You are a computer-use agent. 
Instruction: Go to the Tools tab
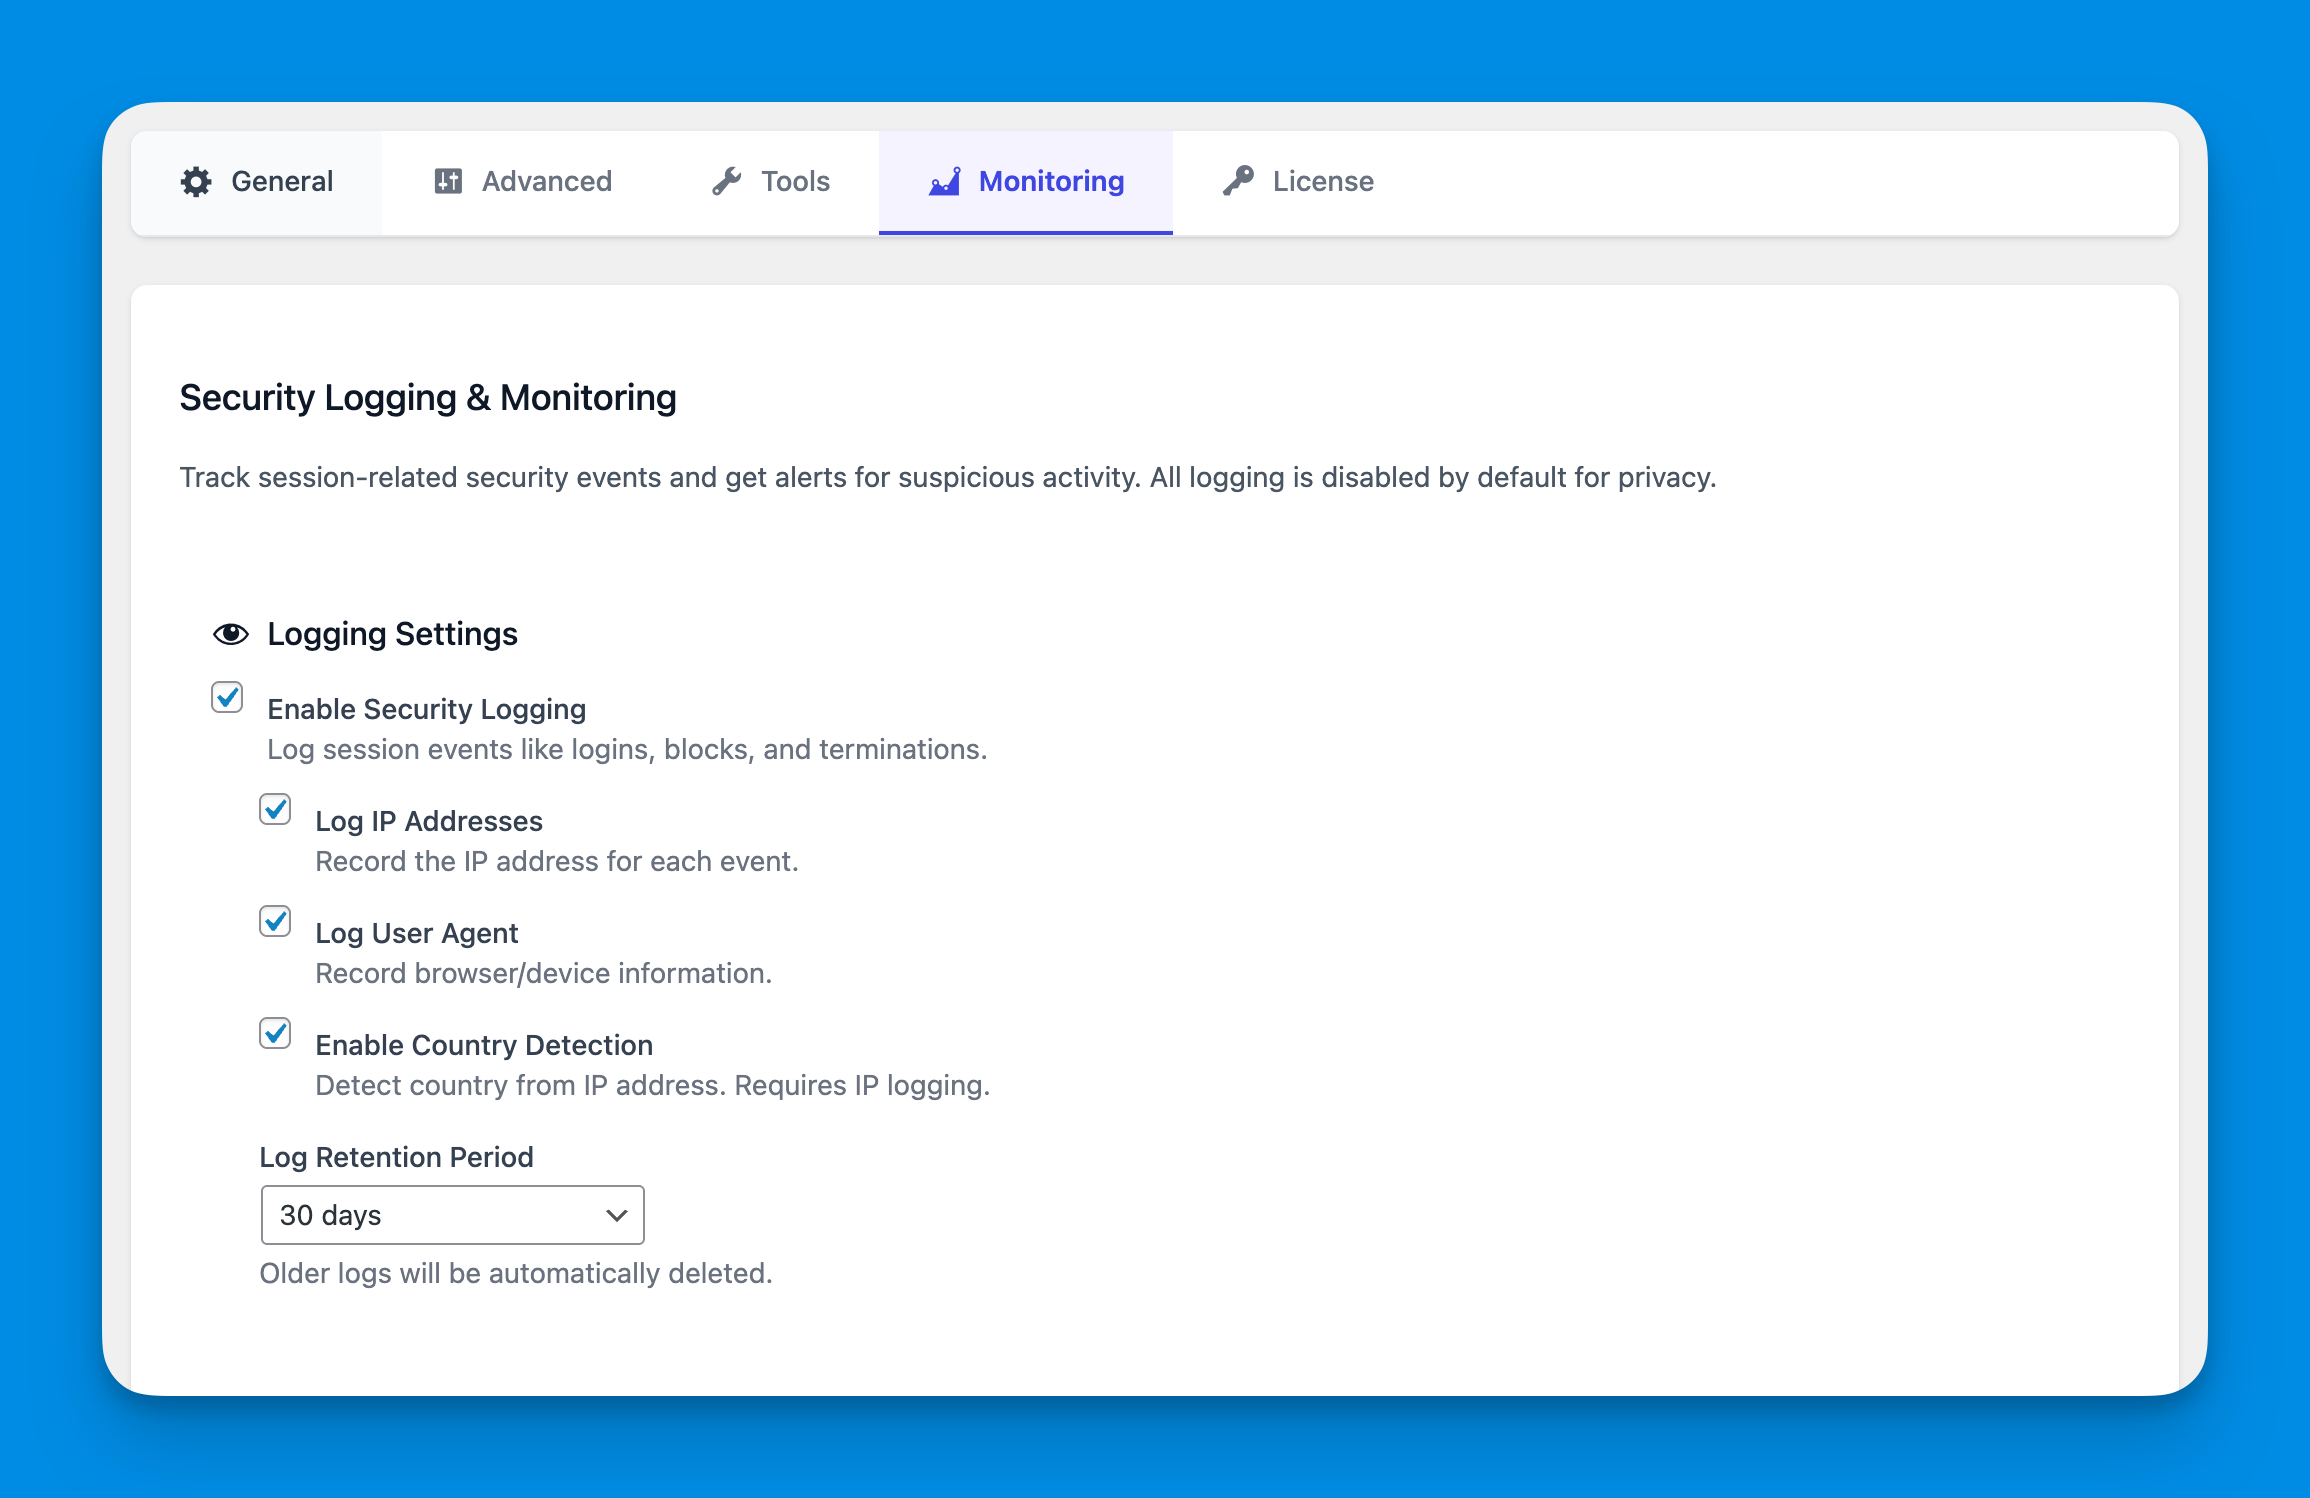[795, 182]
